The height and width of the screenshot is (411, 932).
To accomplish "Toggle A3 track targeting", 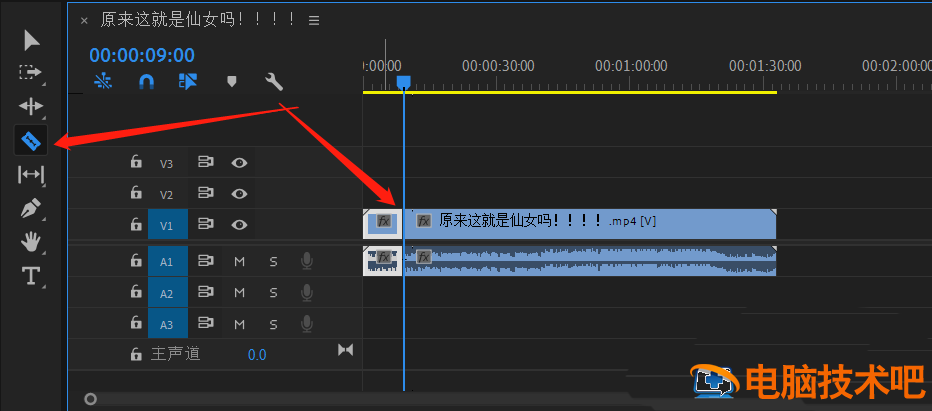I will pos(168,324).
